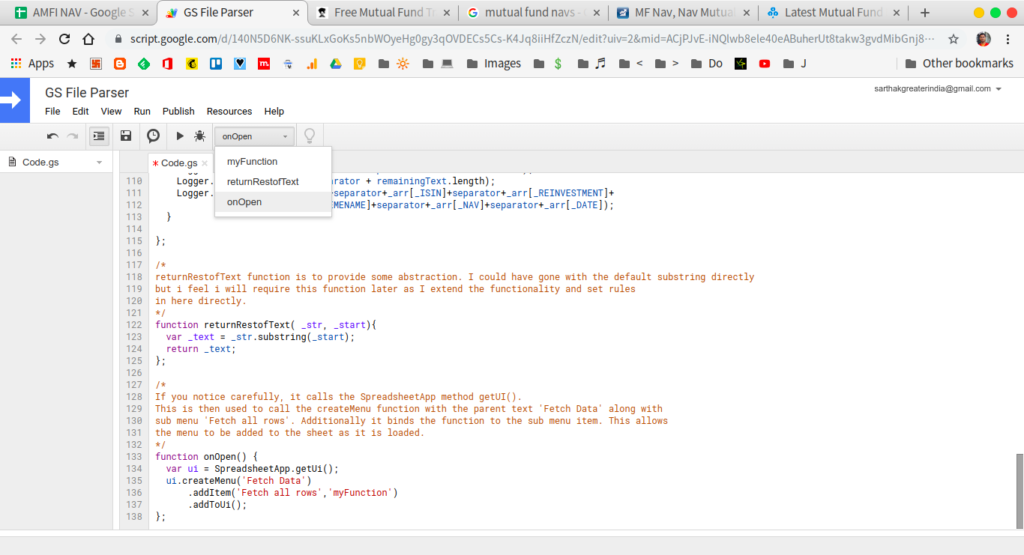
Task: Switch to the Latest Mutual Fund tab
Action: point(833,12)
